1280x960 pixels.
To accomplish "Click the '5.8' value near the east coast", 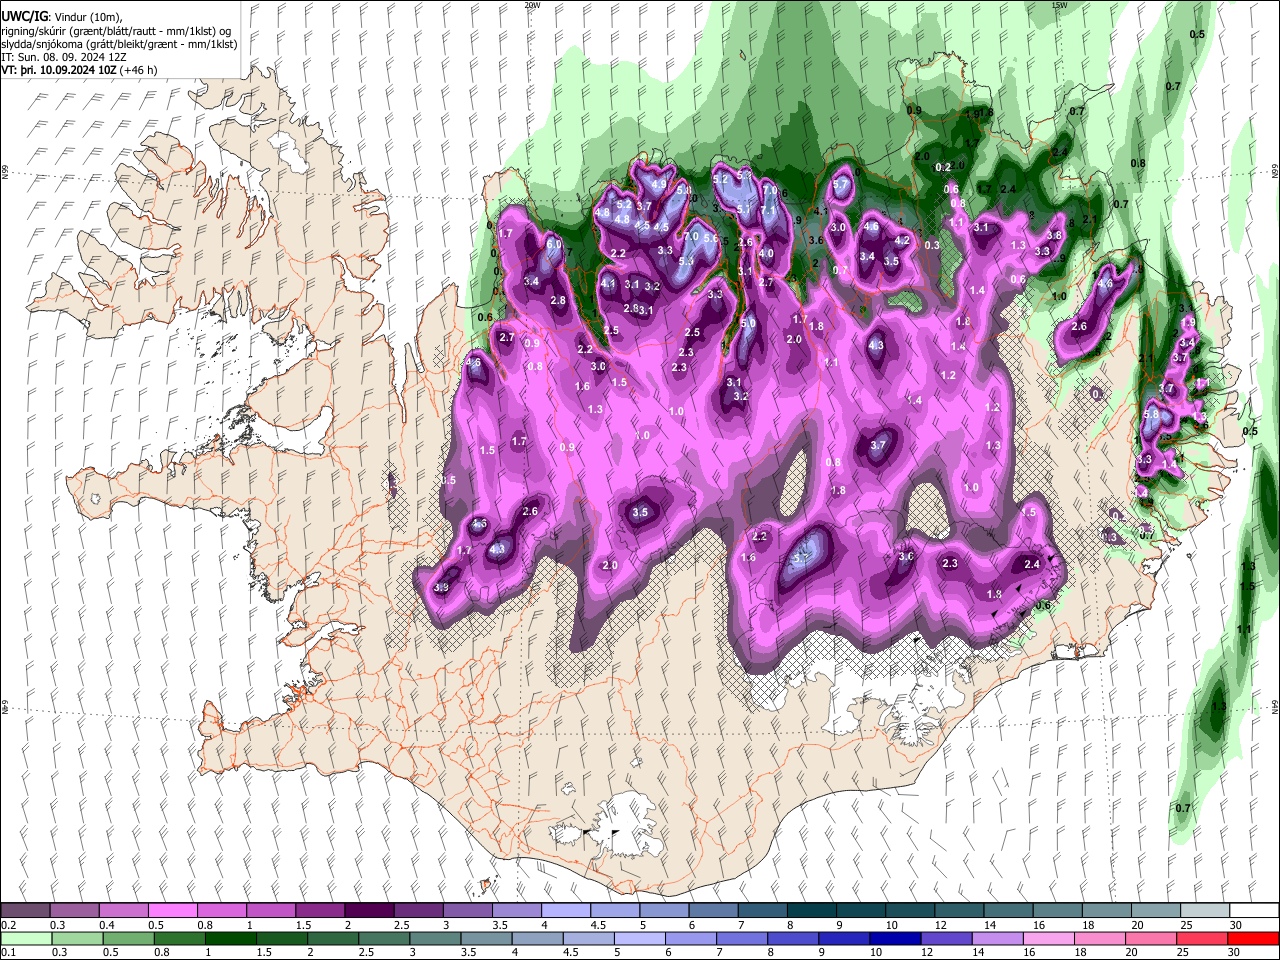I will (x=1151, y=414).
